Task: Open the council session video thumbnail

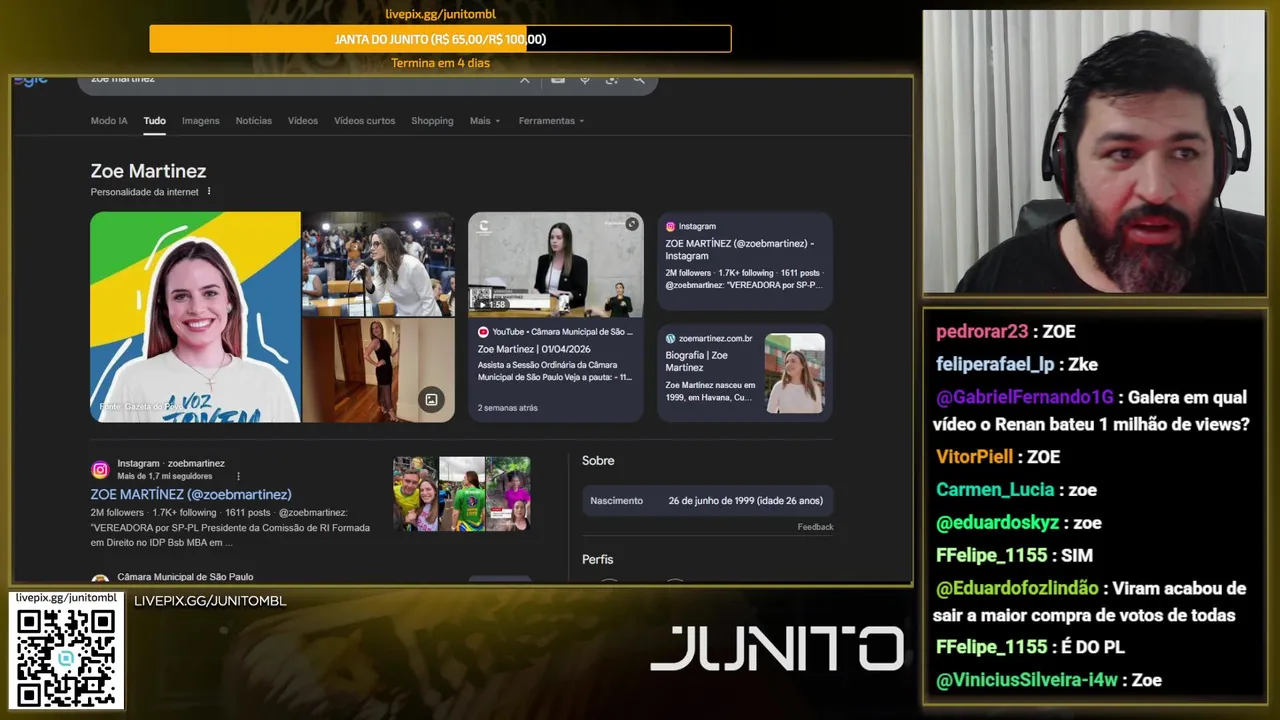Action: [x=555, y=264]
